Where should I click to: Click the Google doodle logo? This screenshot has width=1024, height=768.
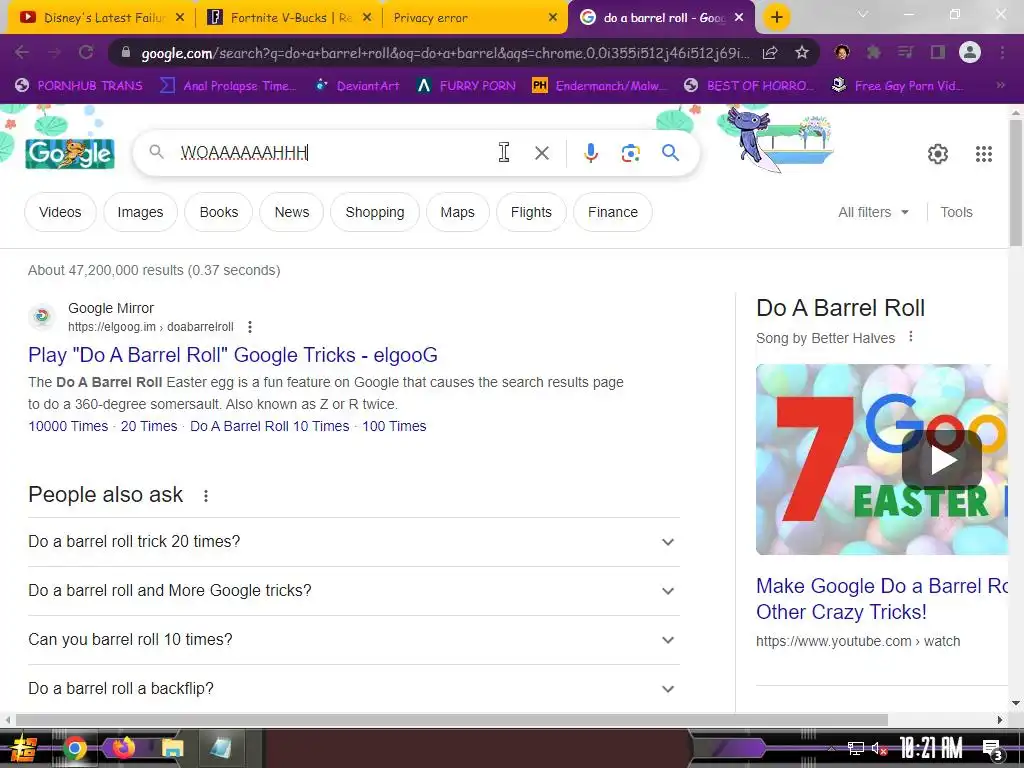tap(70, 153)
